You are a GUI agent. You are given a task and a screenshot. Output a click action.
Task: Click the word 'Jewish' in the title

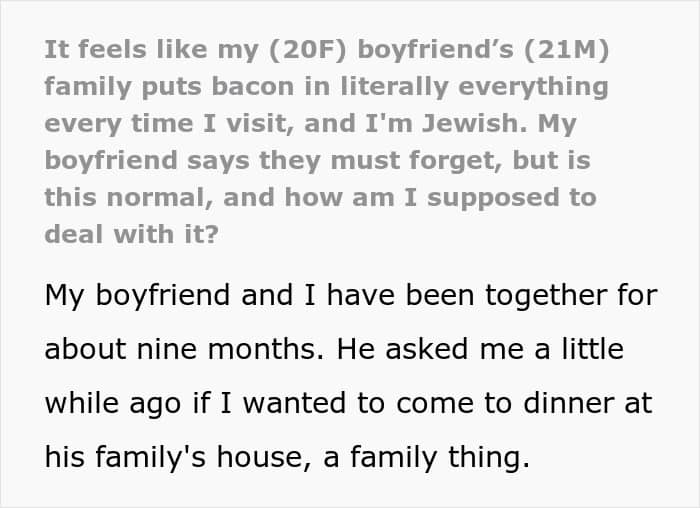(474, 123)
